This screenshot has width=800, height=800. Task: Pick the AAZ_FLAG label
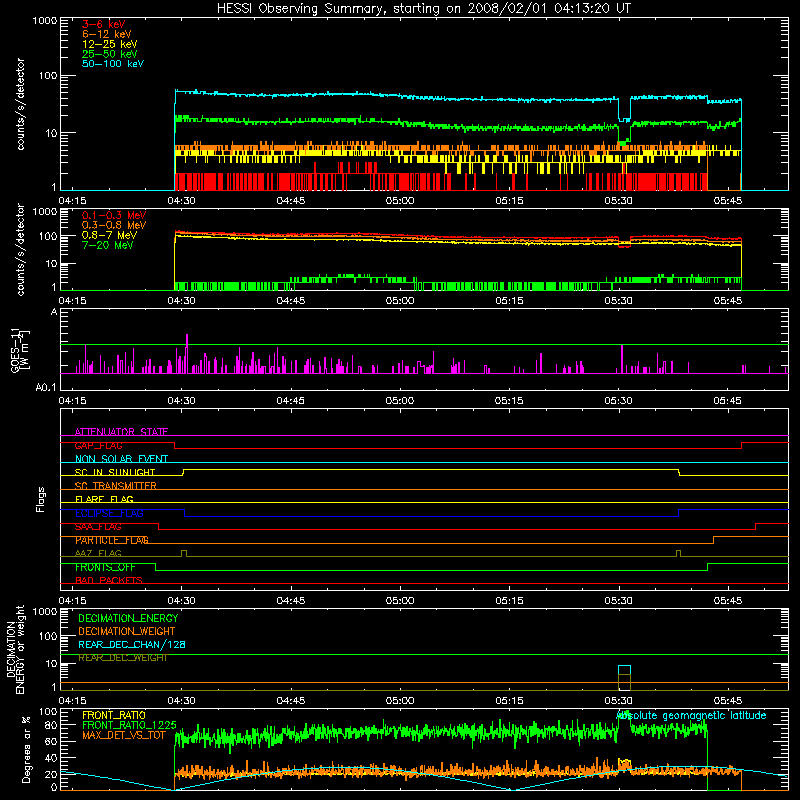(x=98, y=553)
